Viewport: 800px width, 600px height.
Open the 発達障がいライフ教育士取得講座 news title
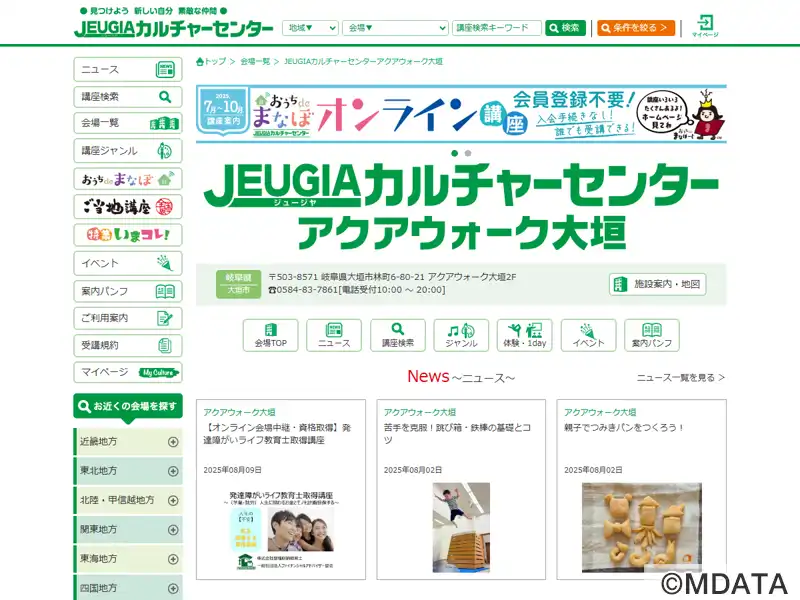coord(278,434)
